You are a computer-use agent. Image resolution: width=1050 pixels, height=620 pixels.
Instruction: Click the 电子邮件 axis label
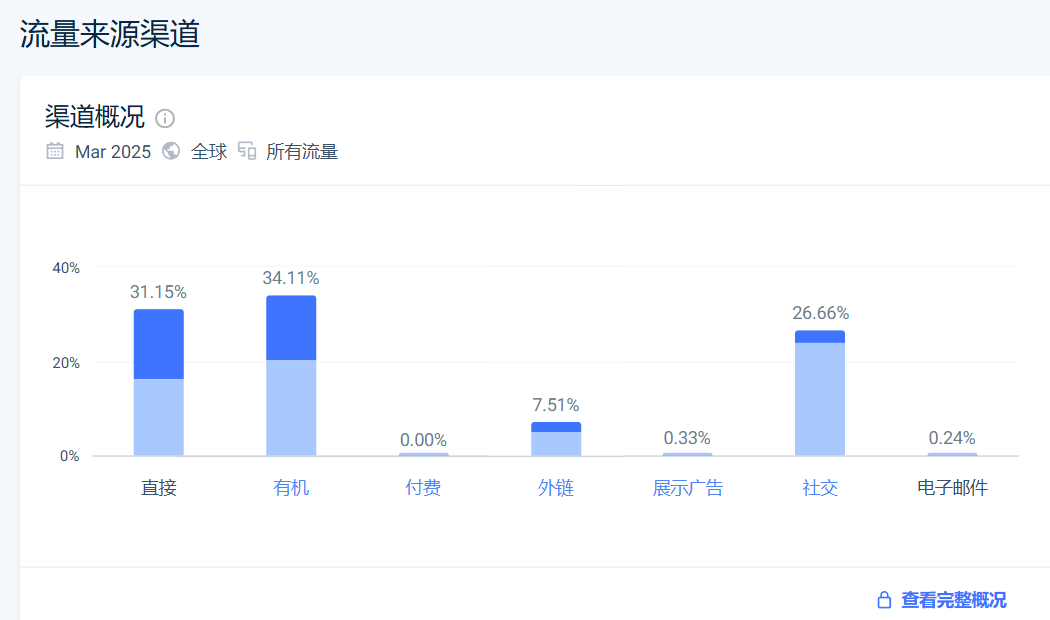(x=952, y=488)
